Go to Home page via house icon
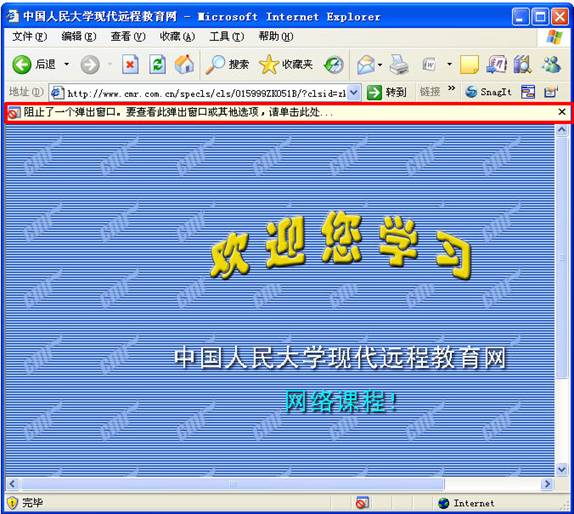The width and height of the screenshot is (574, 514). pyautogui.click(x=184, y=65)
